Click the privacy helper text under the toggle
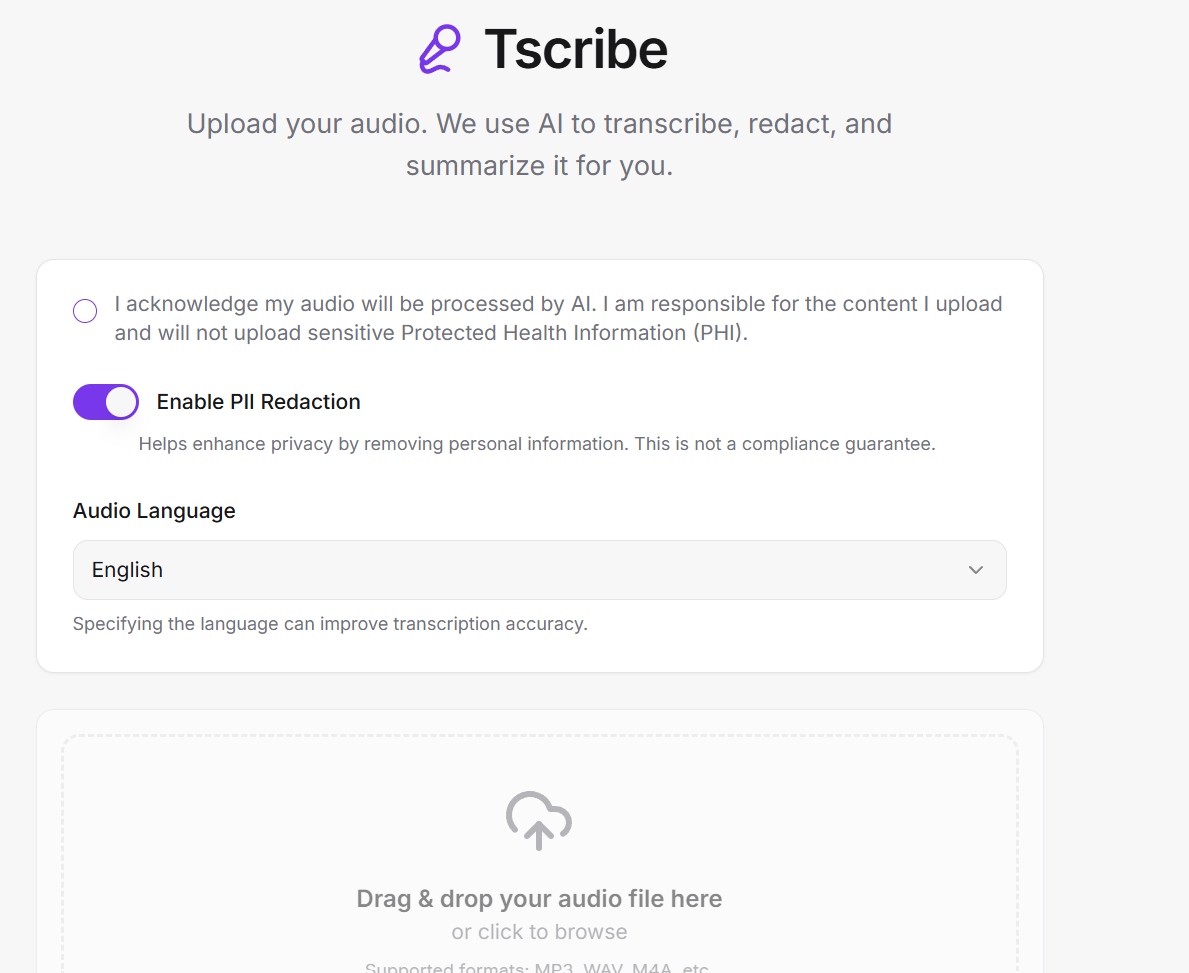Image resolution: width=1189 pixels, height=973 pixels. (x=539, y=443)
